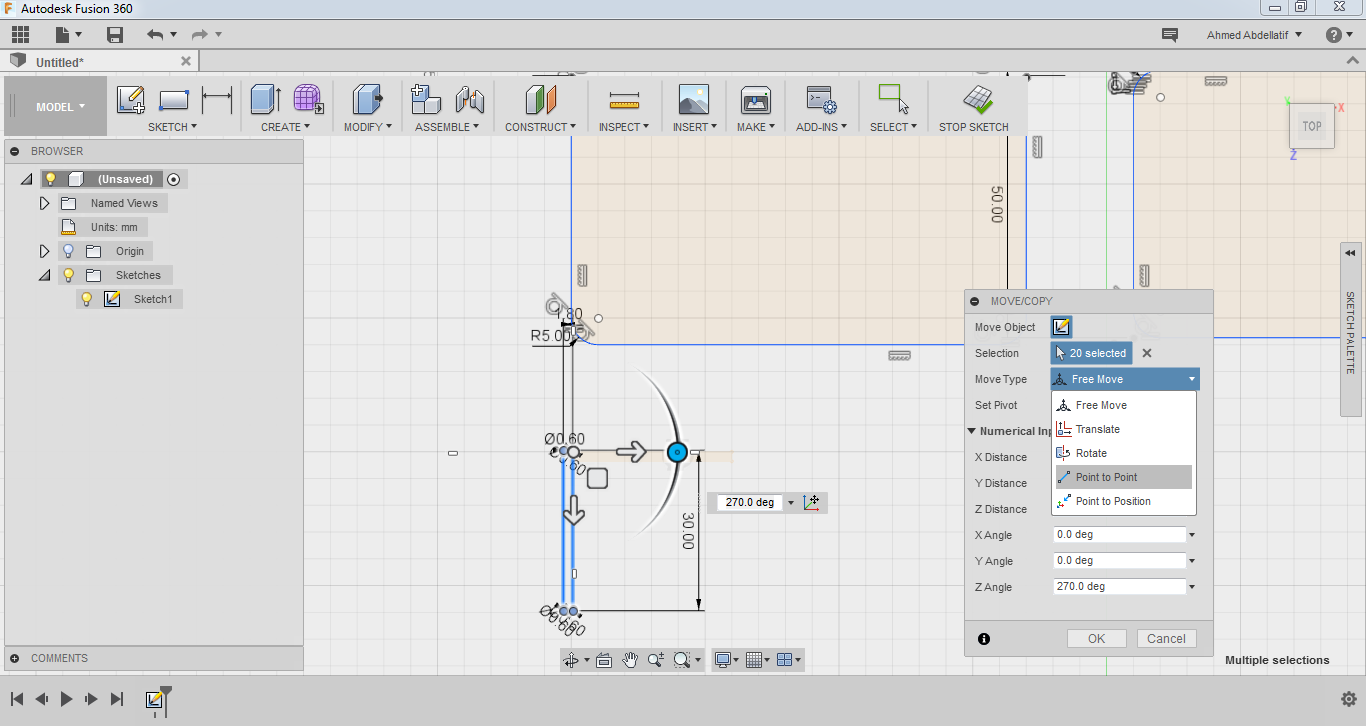This screenshot has width=1366, height=726.
Task: Click the Save icon in the title bar
Action: click(x=115, y=35)
